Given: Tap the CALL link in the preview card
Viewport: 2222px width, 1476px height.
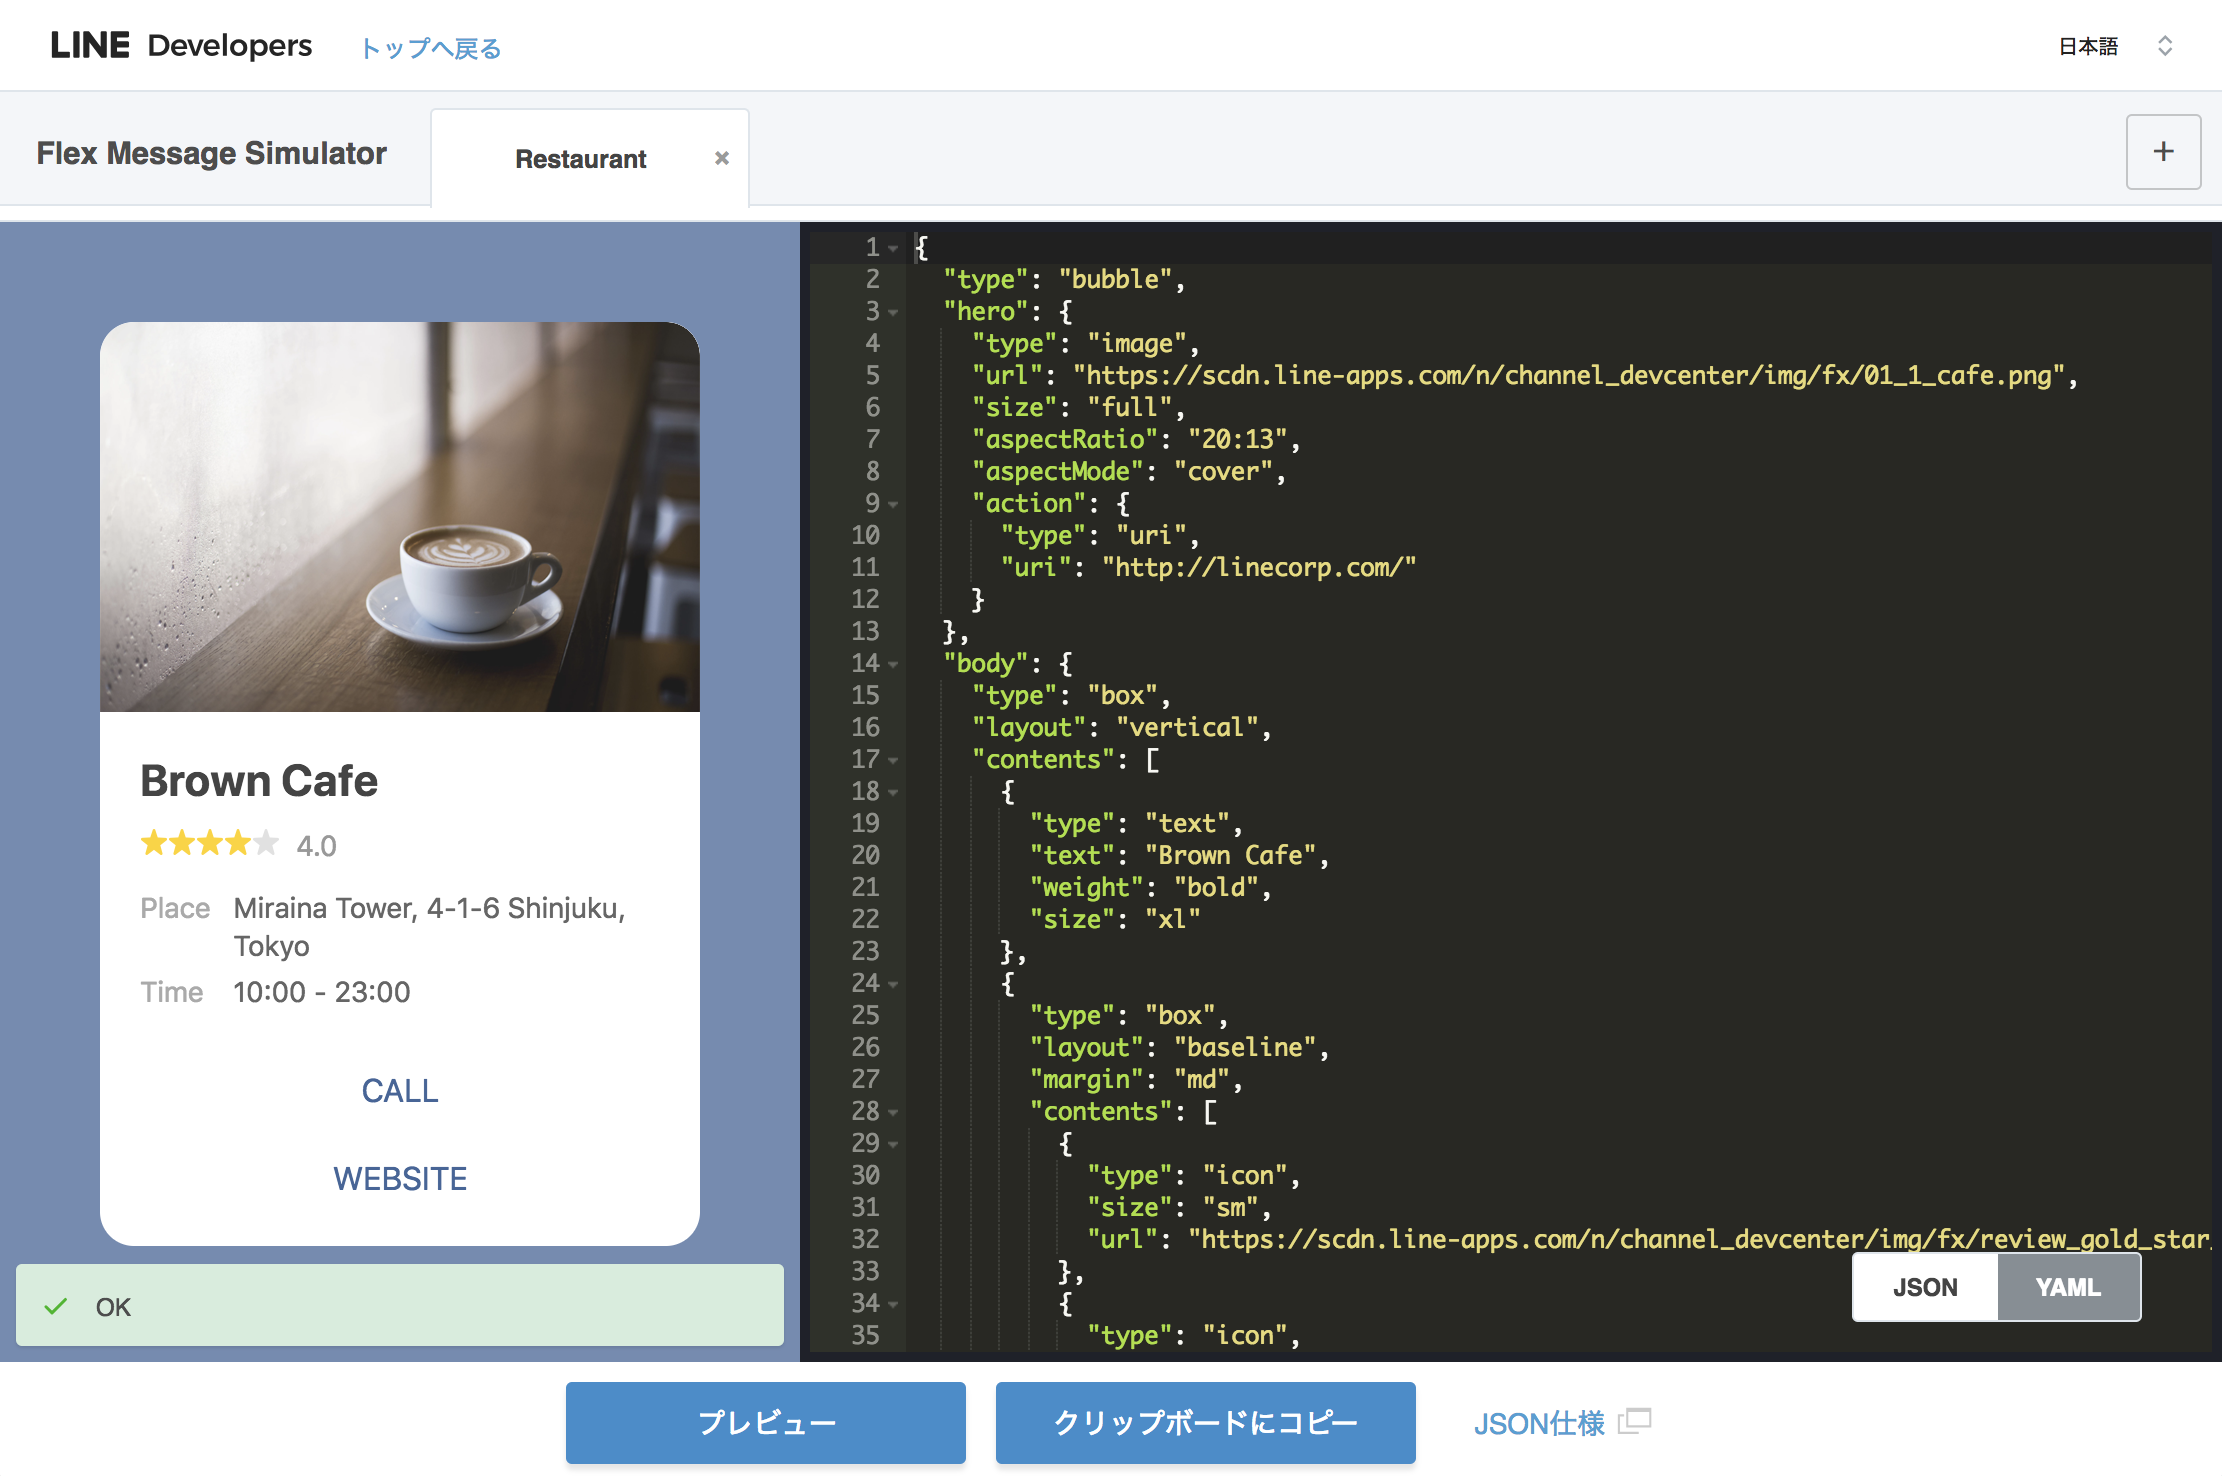Looking at the screenshot, I should 400,1091.
